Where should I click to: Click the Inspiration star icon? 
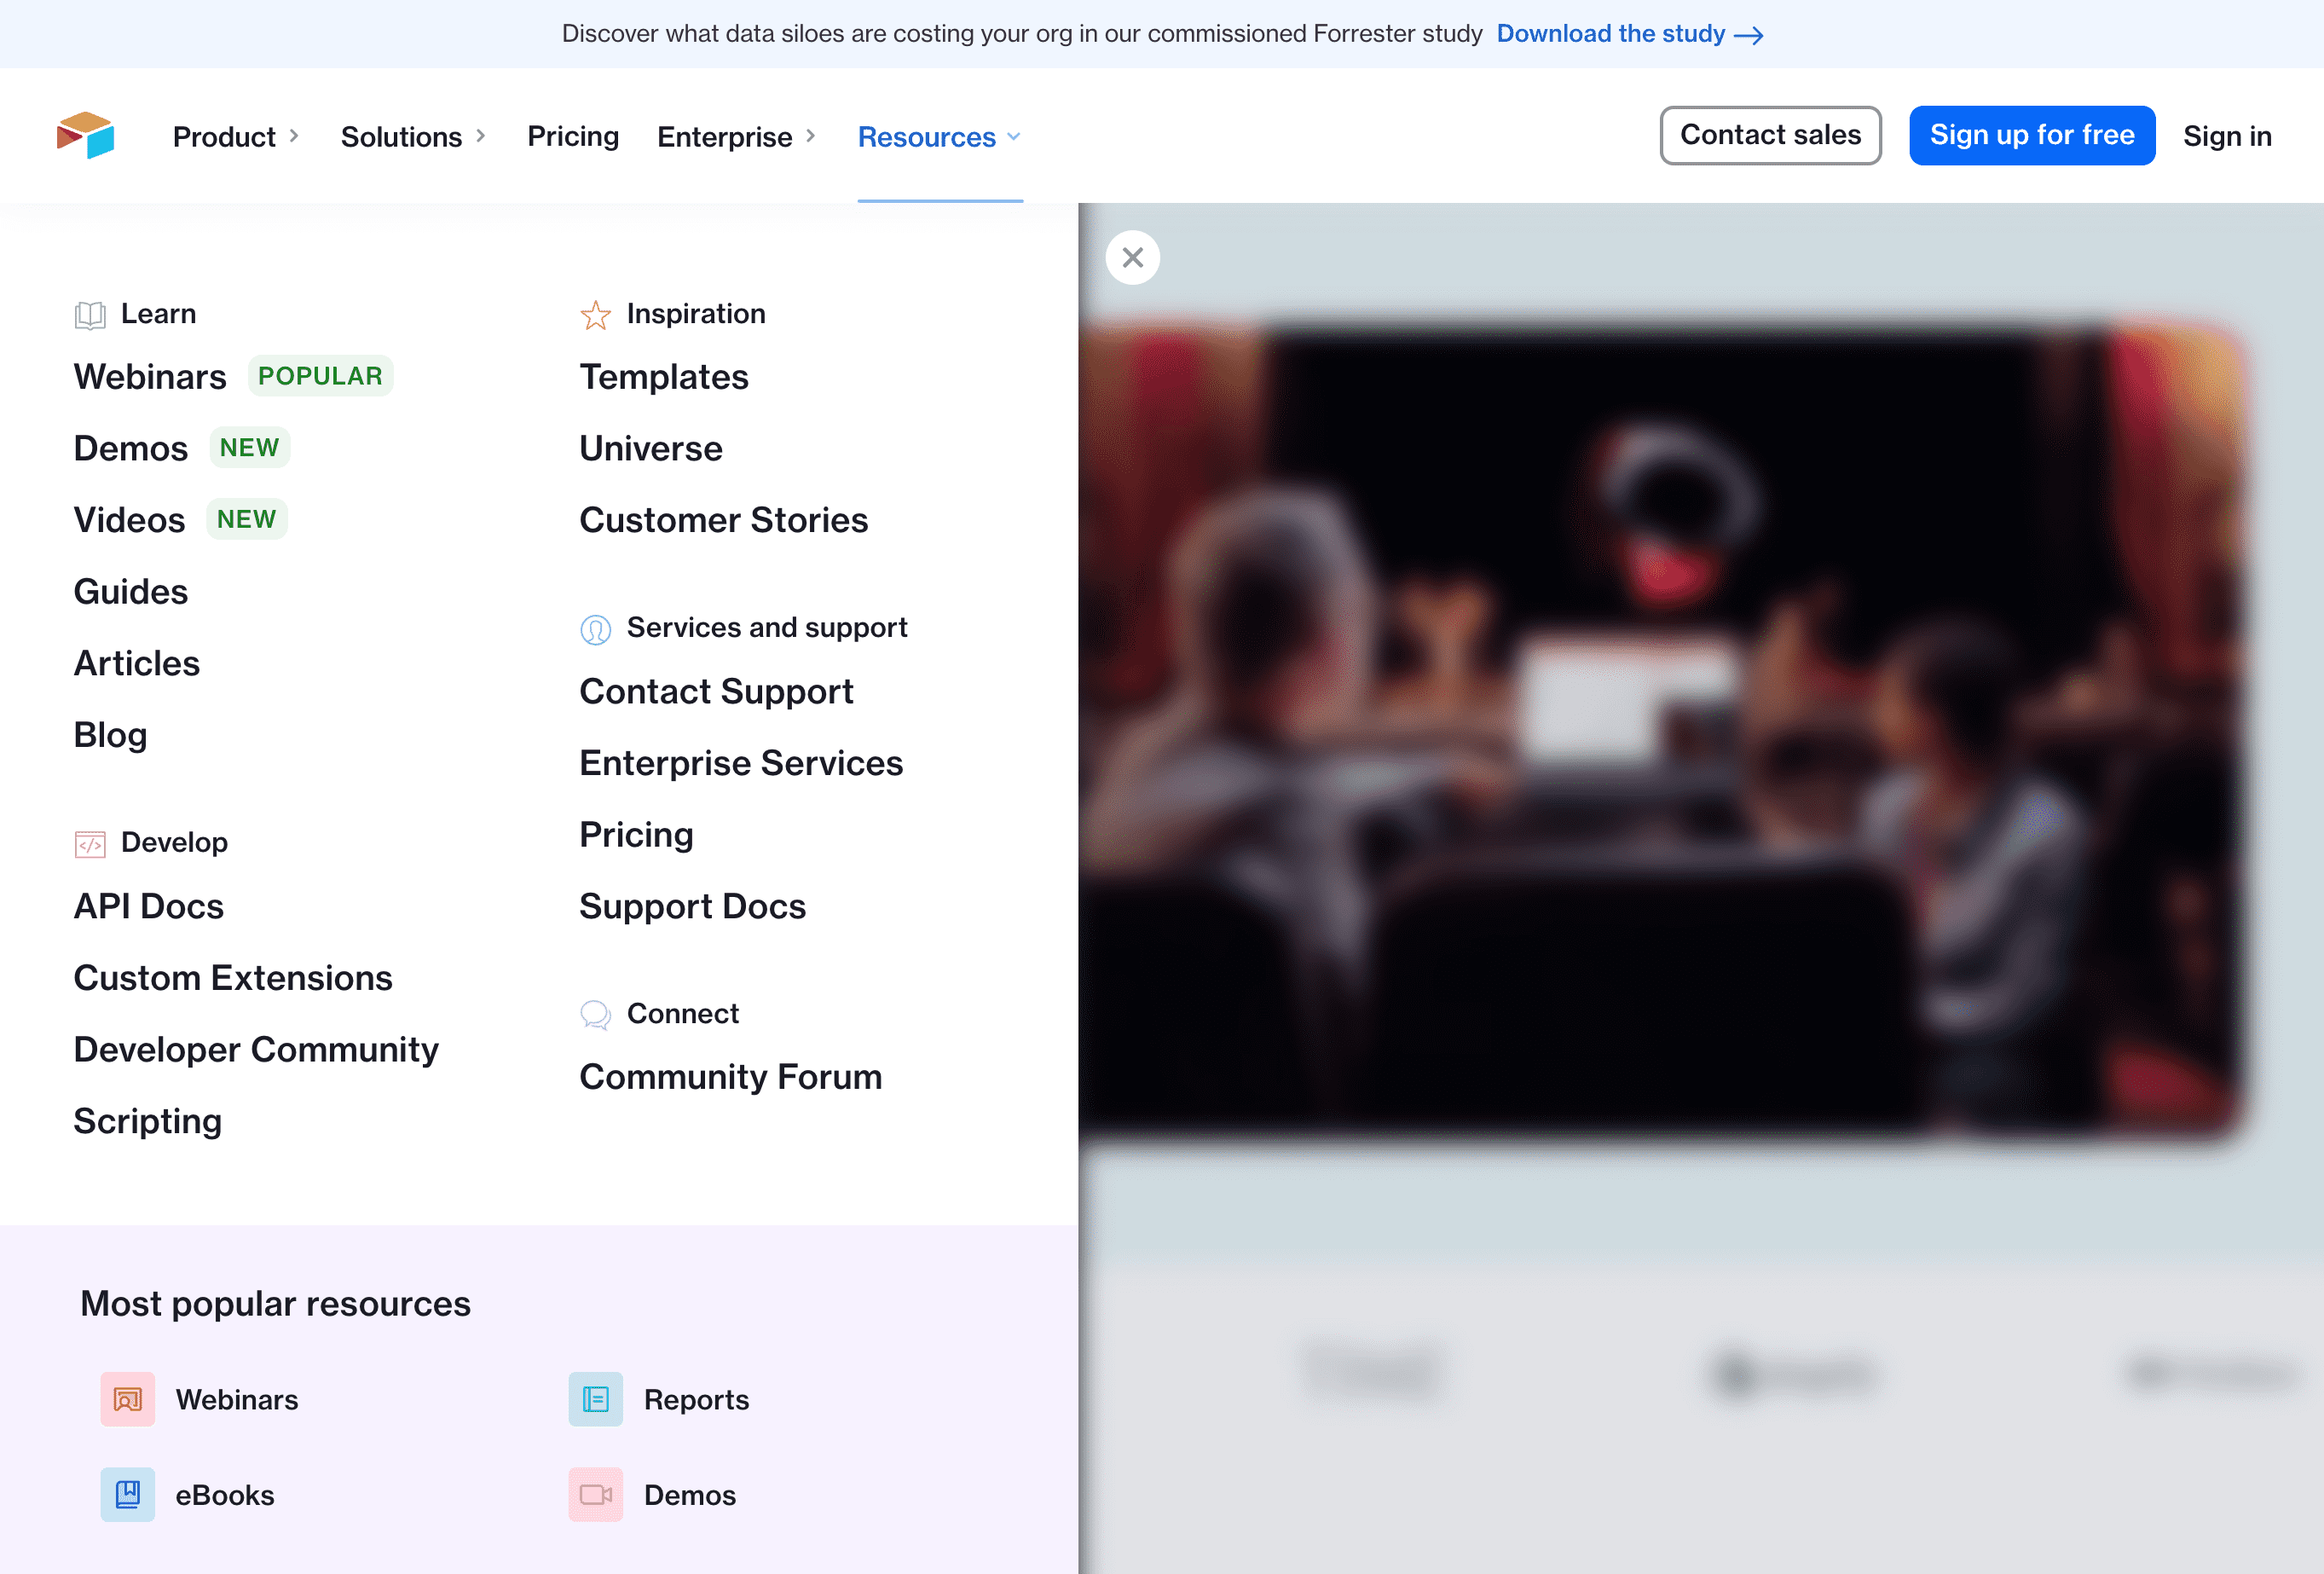tap(595, 315)
